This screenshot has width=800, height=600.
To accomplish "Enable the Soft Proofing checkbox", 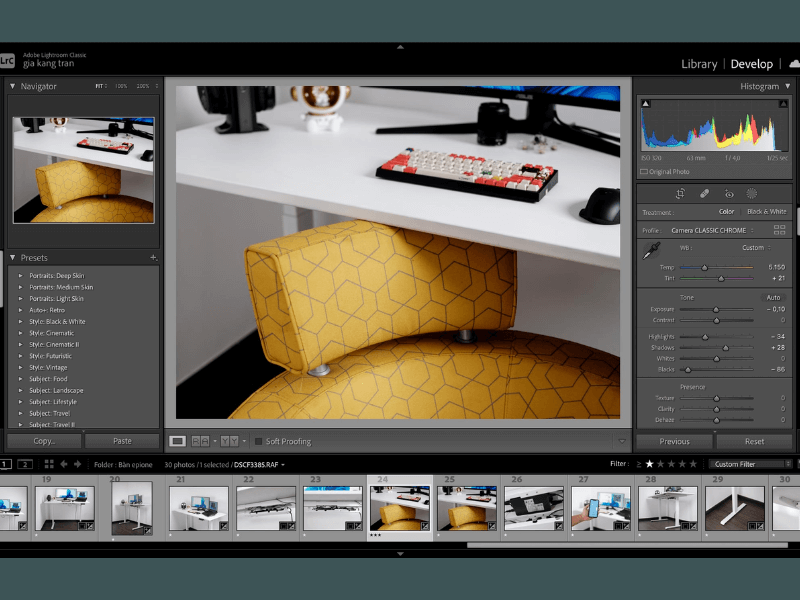I will click(x=258, y=441).
